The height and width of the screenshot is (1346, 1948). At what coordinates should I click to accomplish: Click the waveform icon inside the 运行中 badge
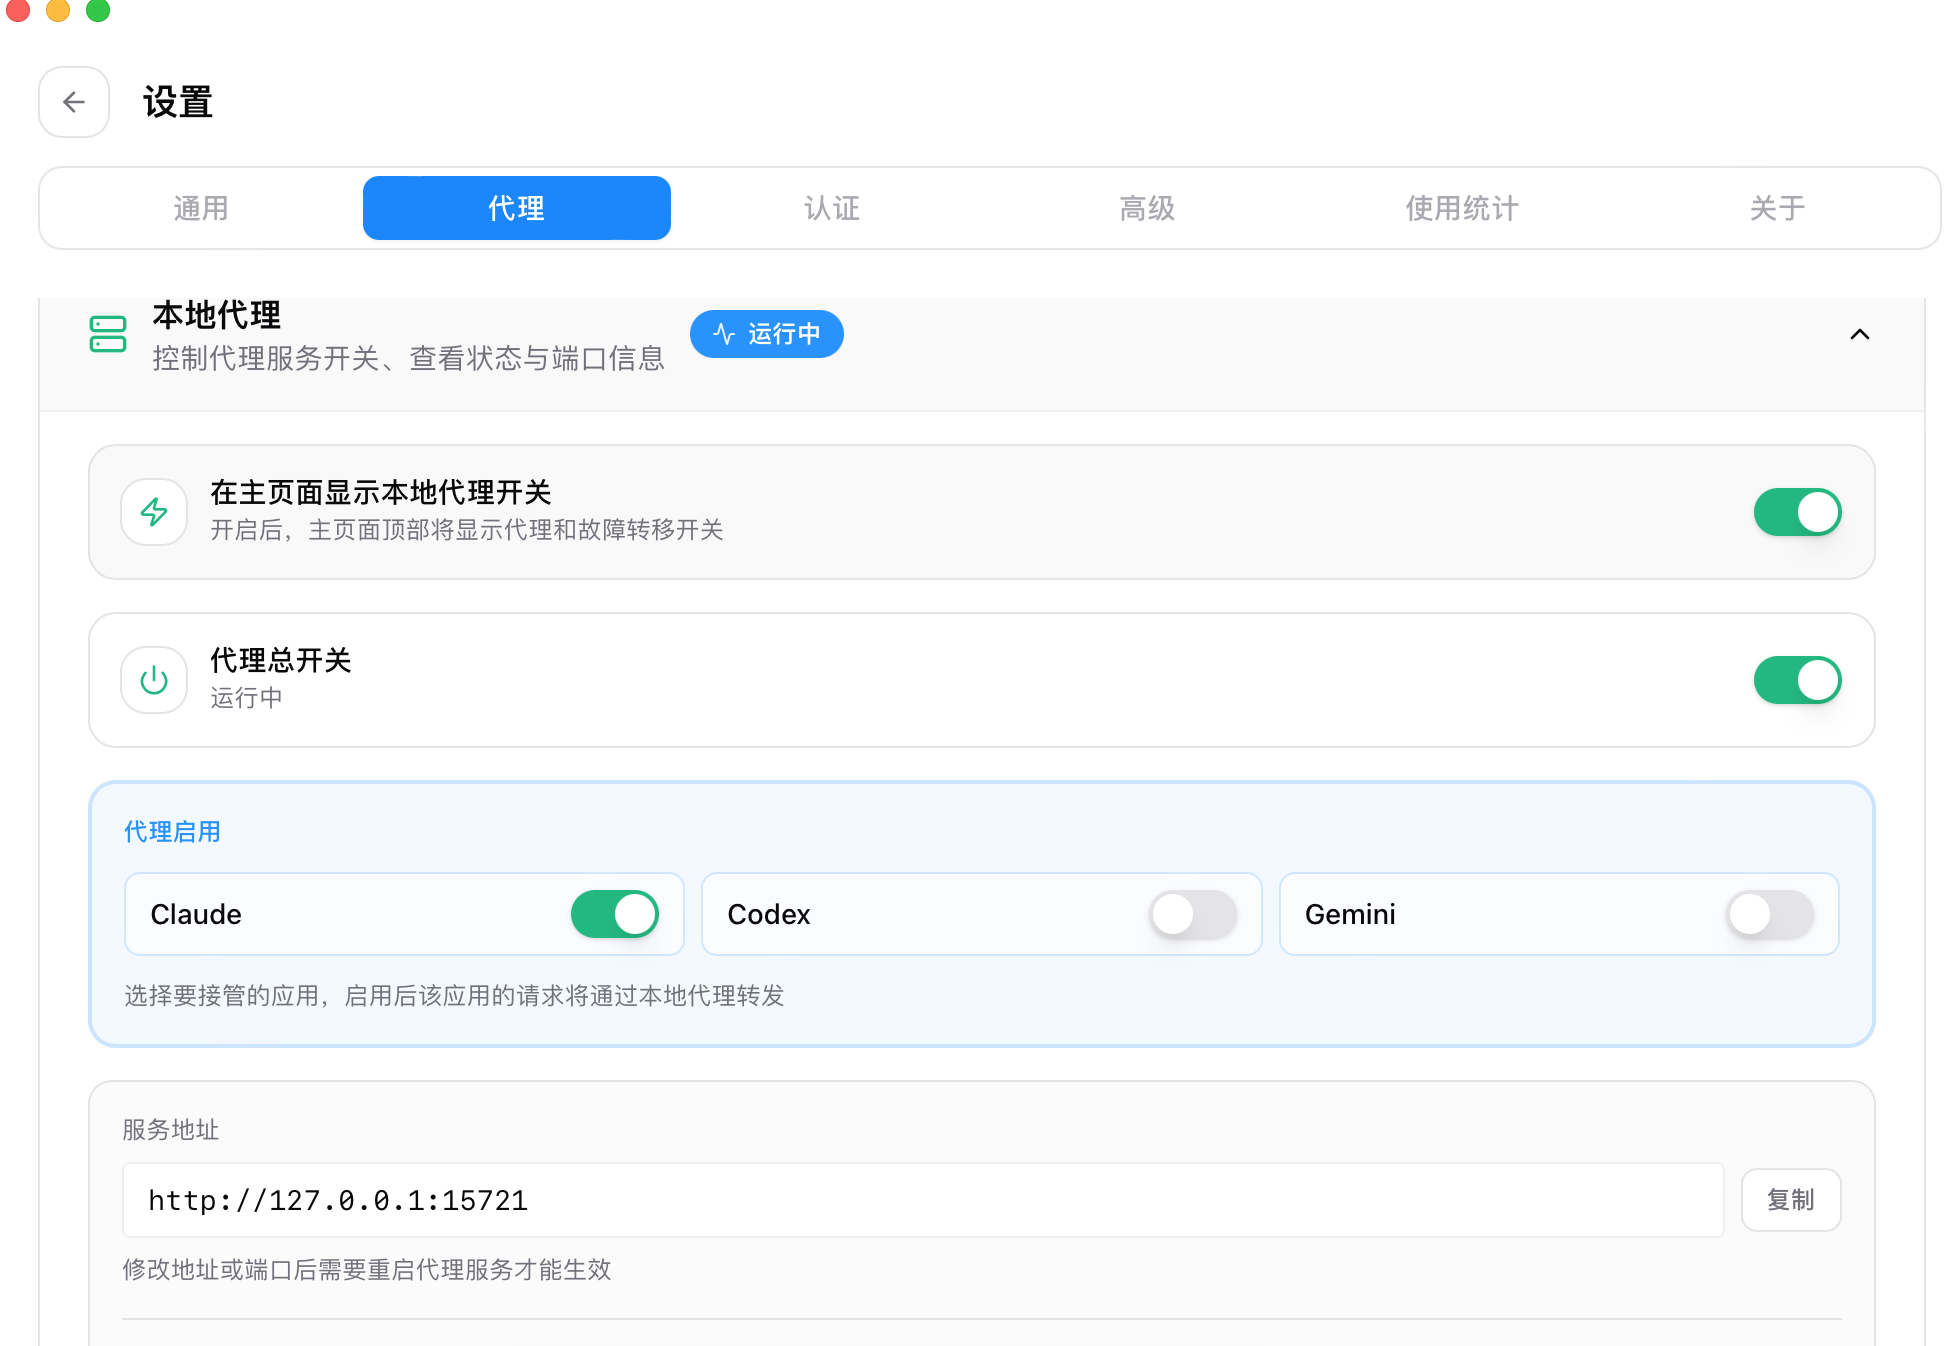click(x=723, y=334)
